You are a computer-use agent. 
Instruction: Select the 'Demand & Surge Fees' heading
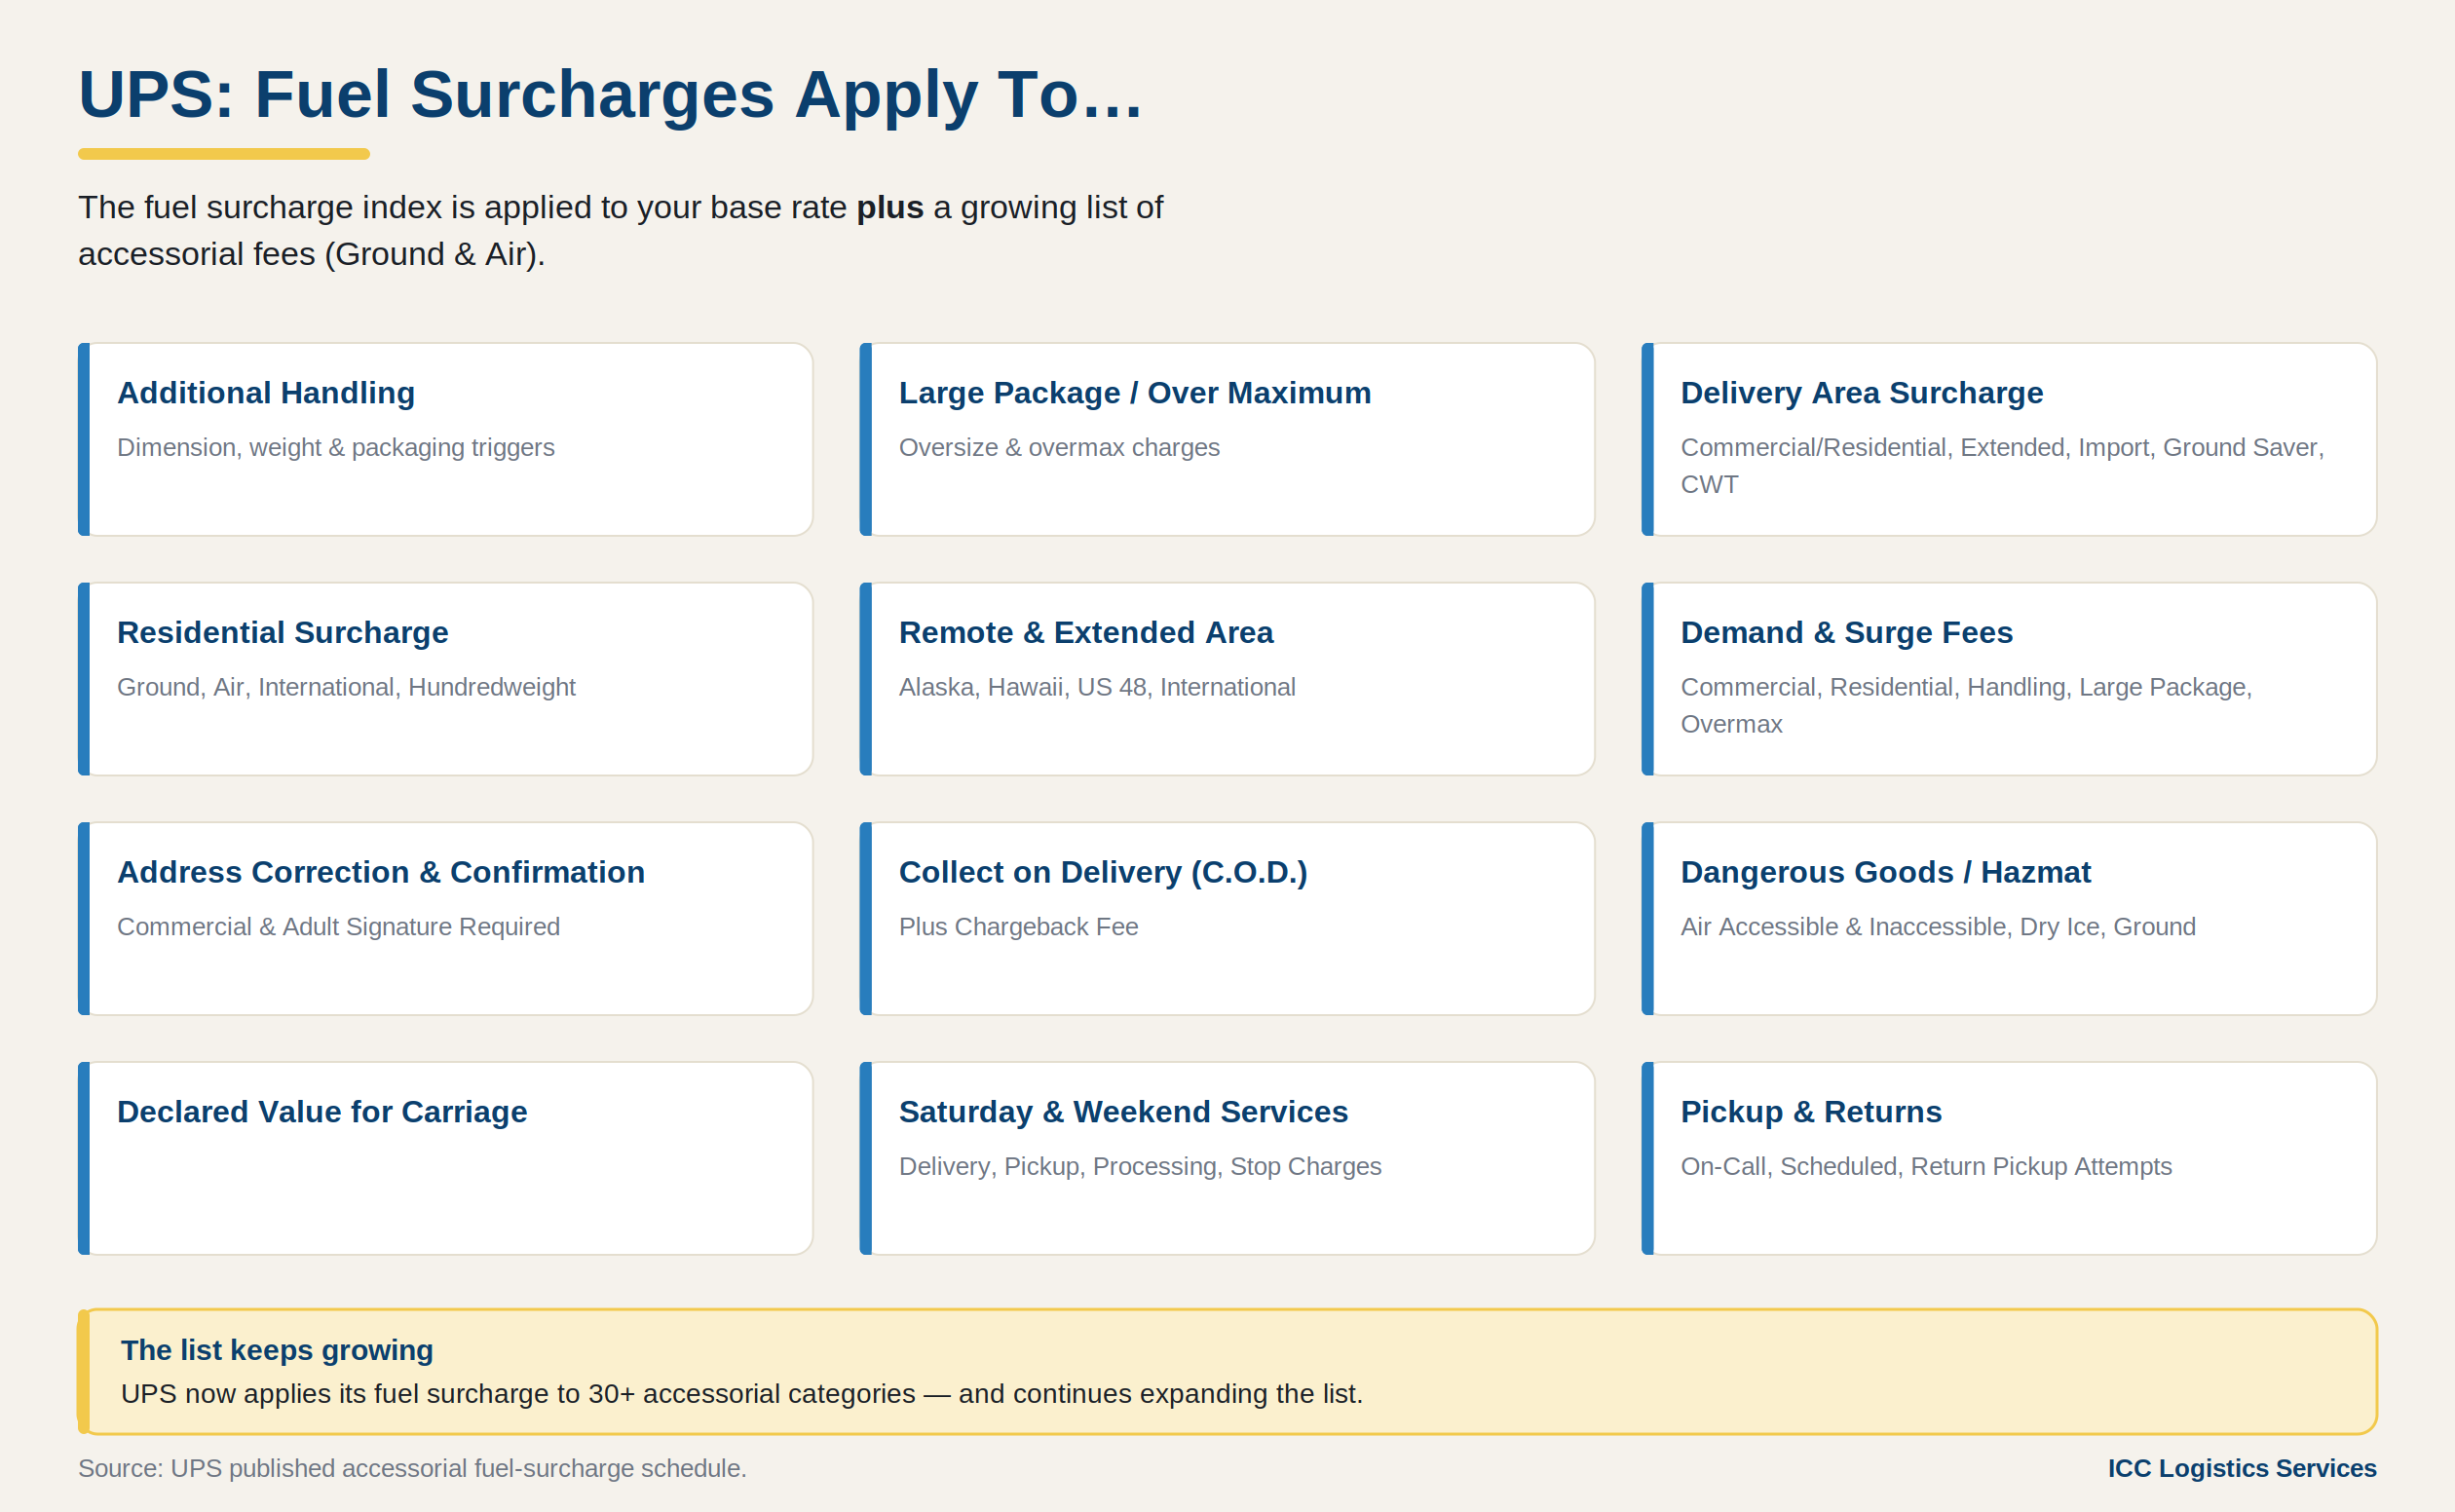point(1847,633)
